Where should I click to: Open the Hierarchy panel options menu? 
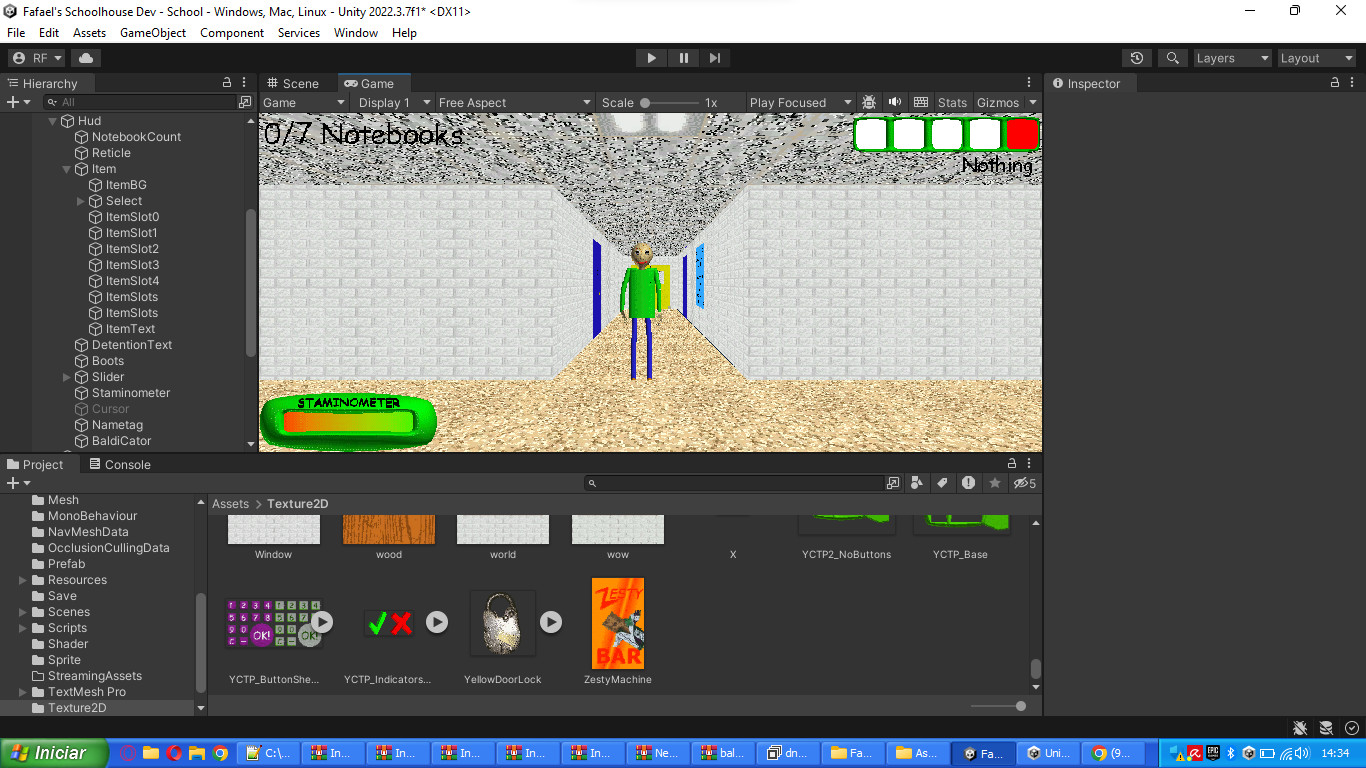point(246,83)
